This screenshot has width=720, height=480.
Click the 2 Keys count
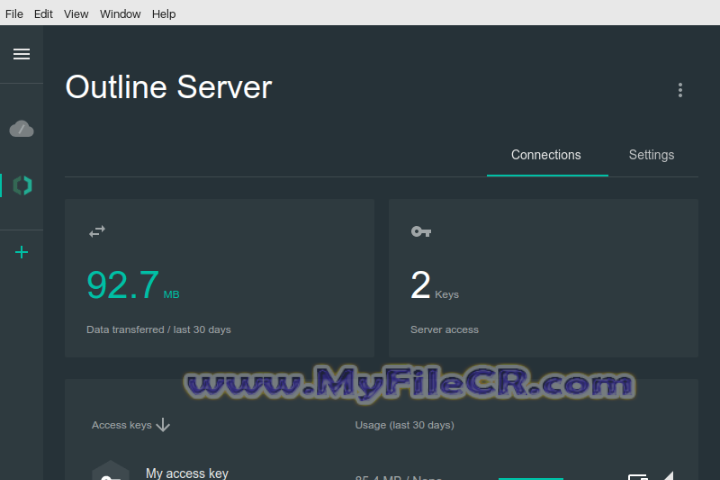tap(434, 285)
